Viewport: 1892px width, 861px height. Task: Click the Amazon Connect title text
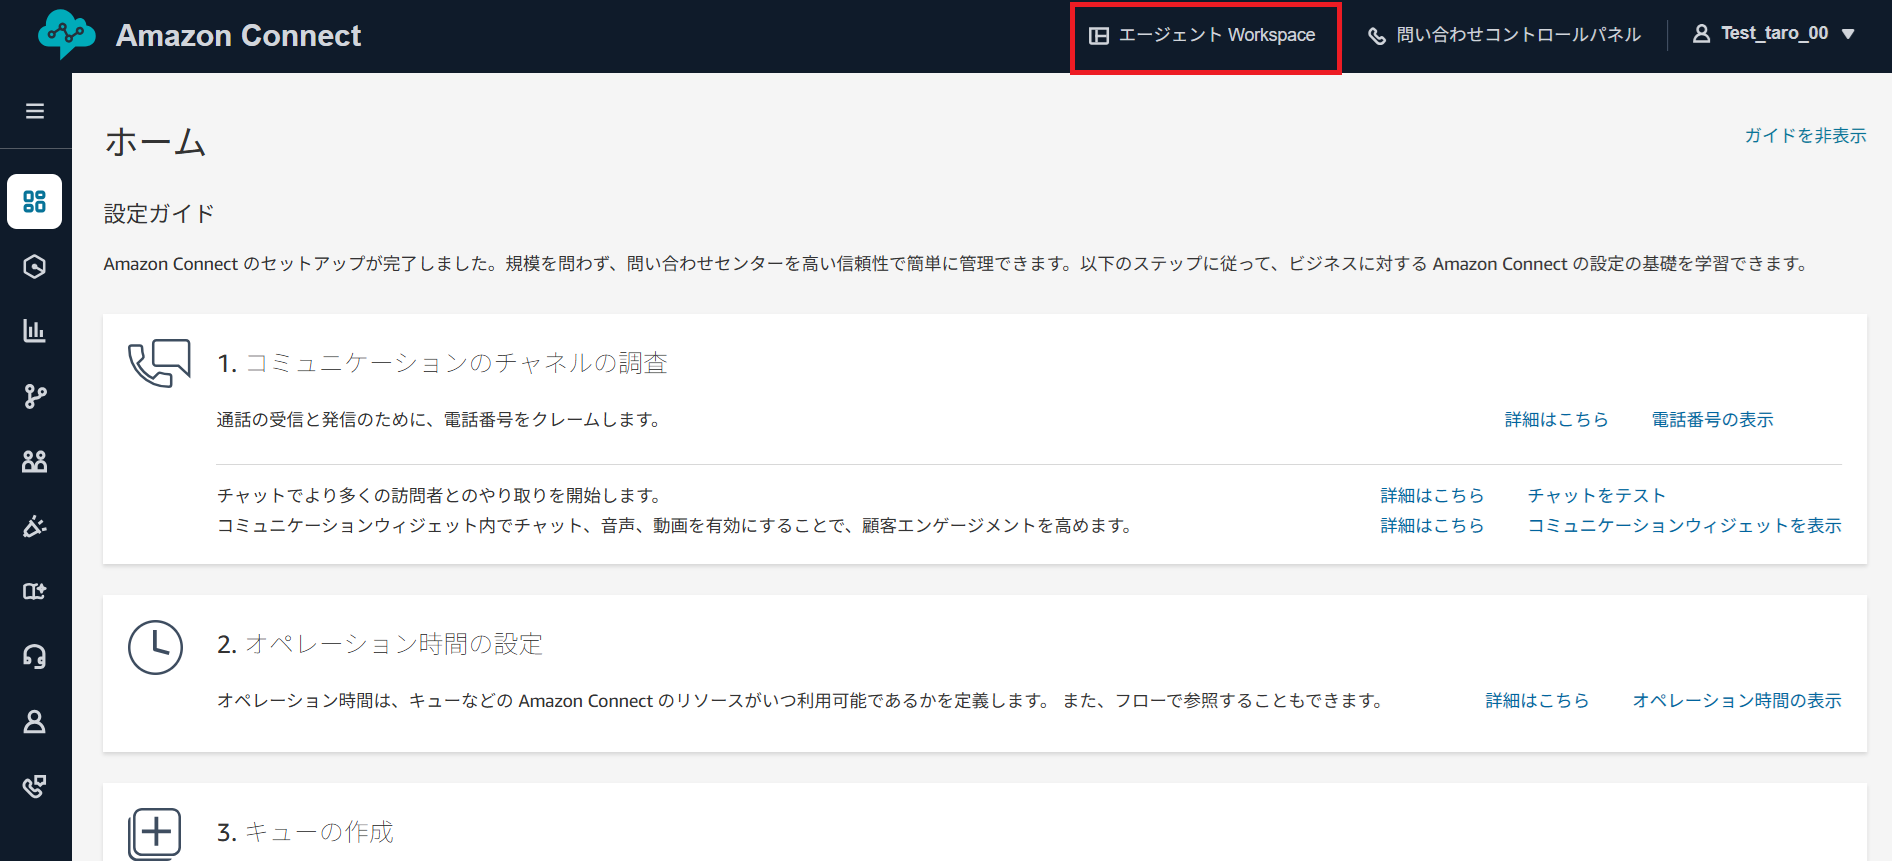tap(238, 36)
